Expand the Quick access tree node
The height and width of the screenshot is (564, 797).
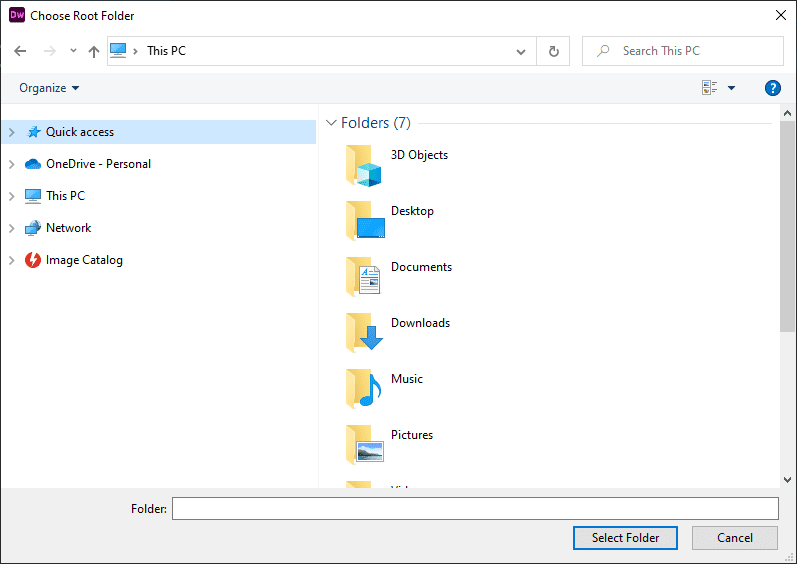click(x=12, y=132)
